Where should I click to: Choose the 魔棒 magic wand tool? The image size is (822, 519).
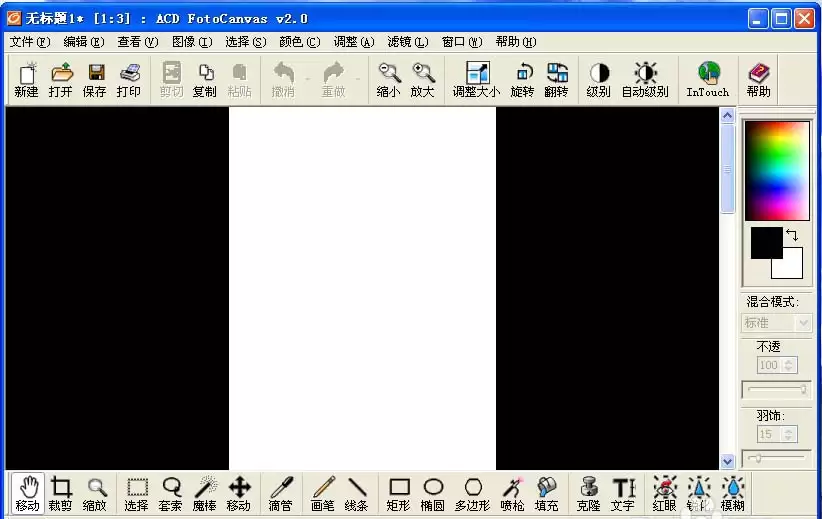pyautogui.click(x=205, y=493)
